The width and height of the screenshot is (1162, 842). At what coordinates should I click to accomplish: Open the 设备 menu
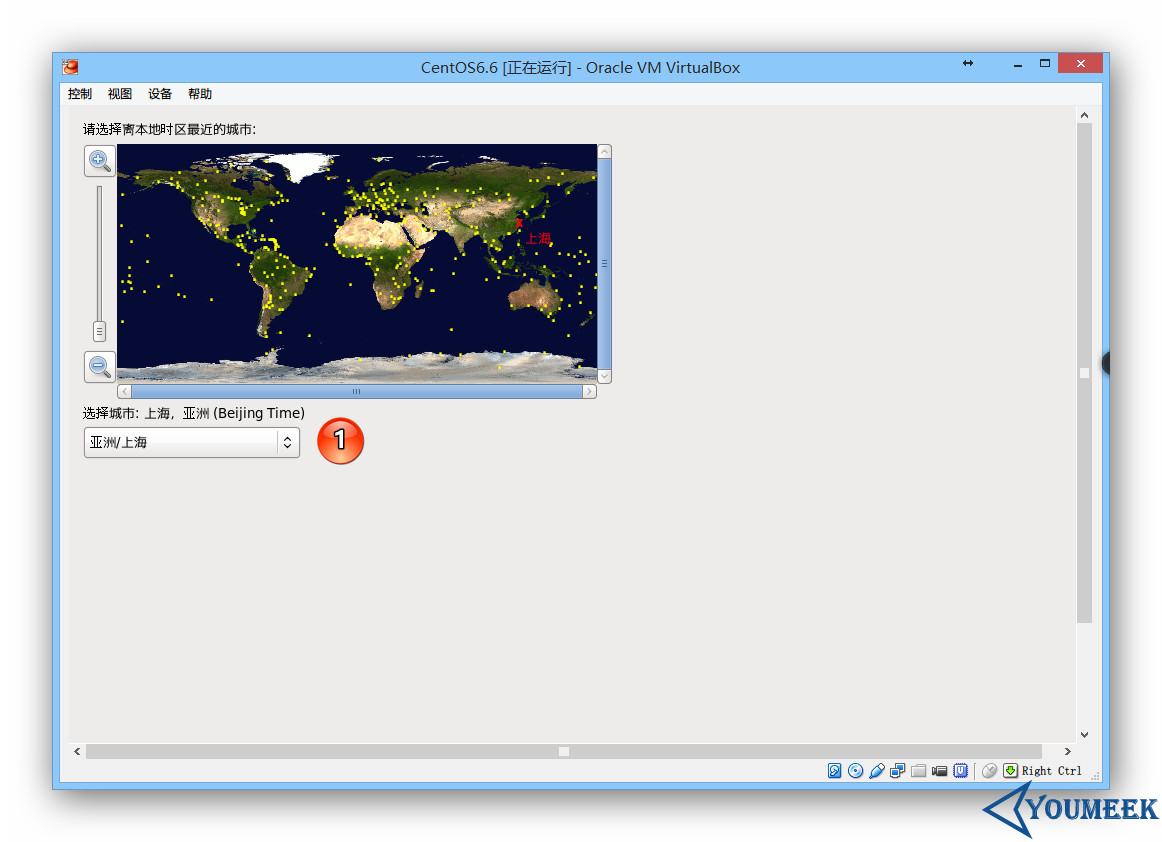click(159, 93)
